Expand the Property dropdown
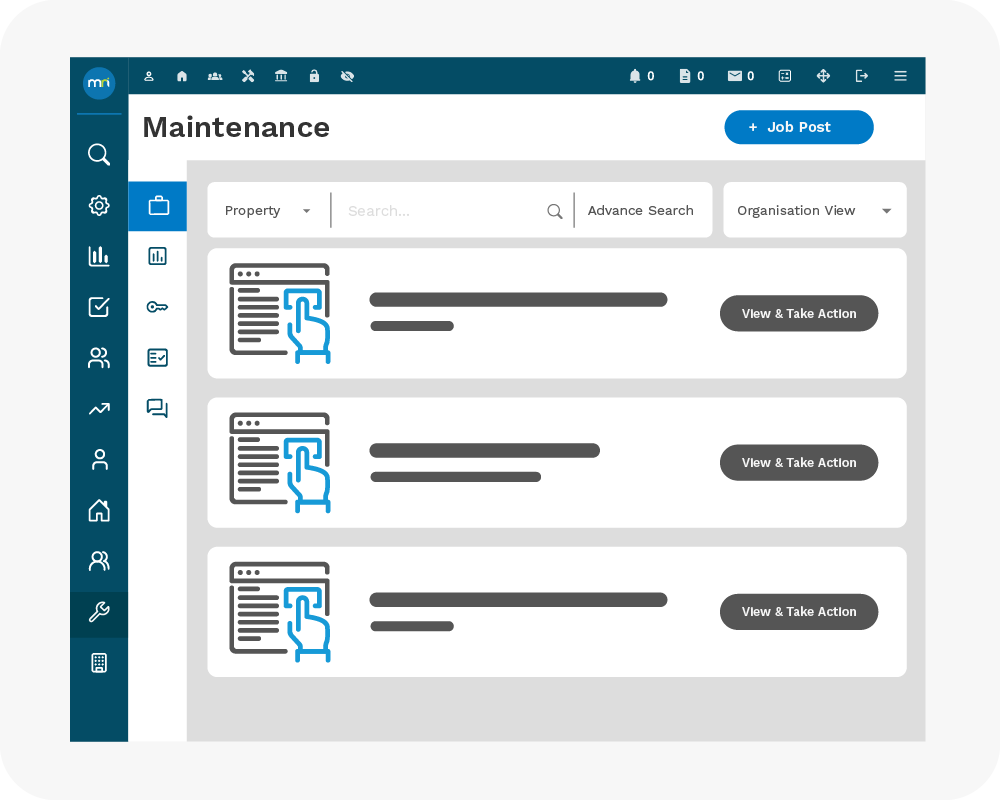The image size is (1000, 800). [267, 211]
